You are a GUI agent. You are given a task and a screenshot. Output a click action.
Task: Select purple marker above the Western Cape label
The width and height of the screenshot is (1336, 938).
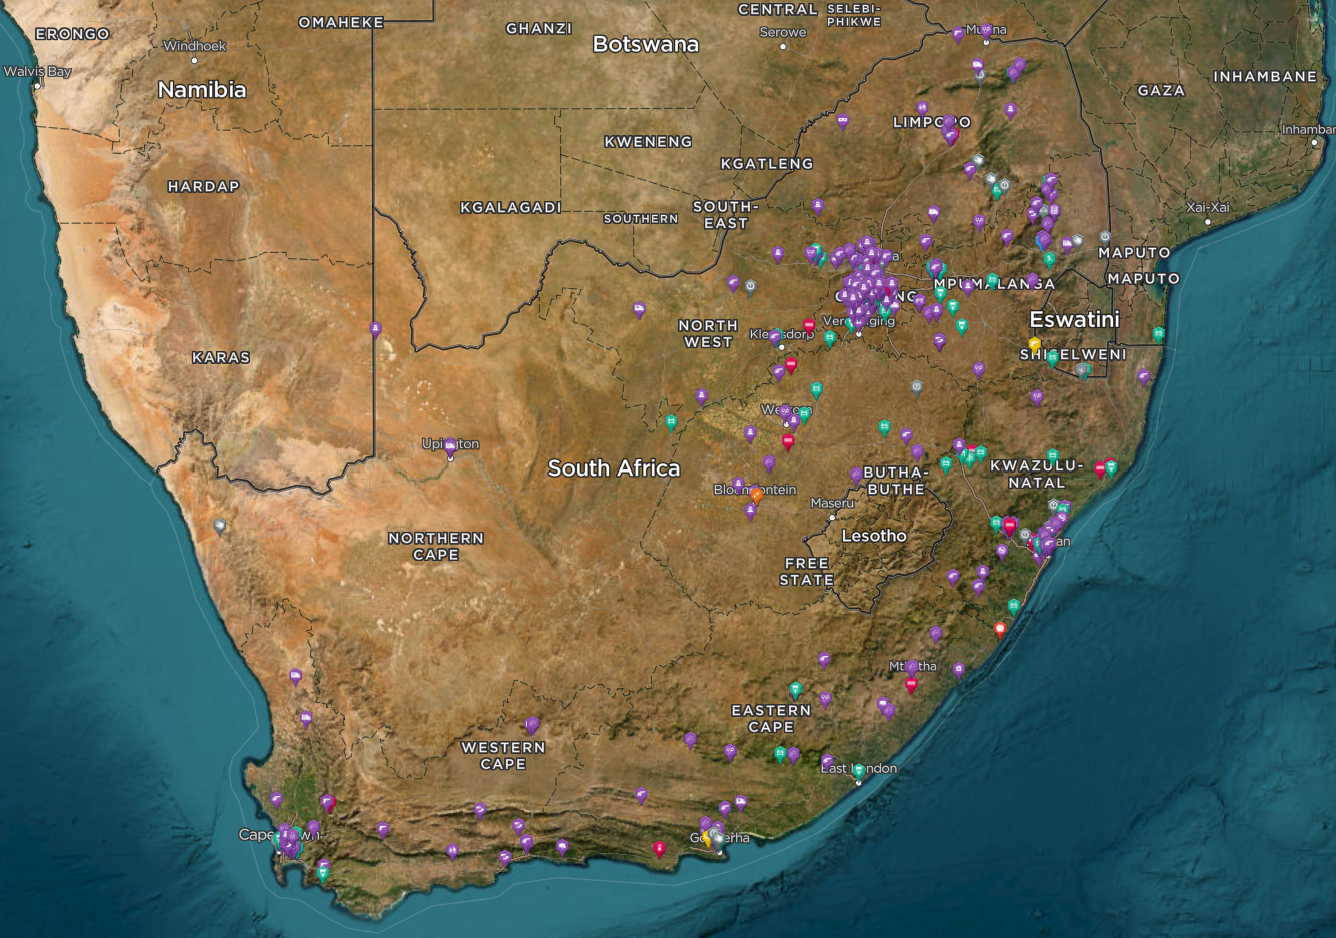click(x=533, y=724)
